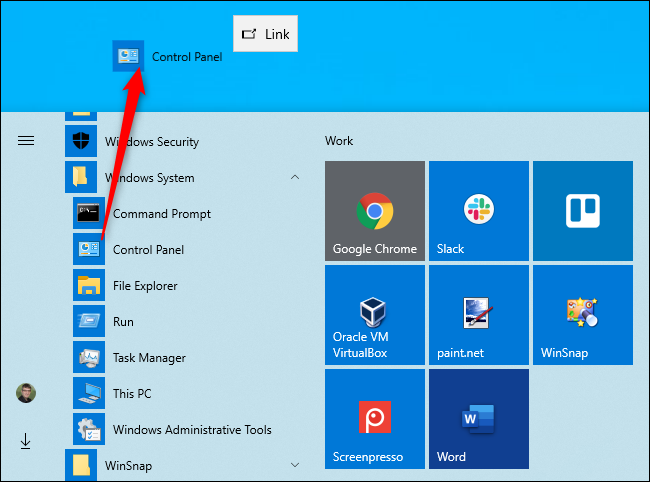Select Control Panel in the app list
The image size is (650, 482).
(148, 250)
